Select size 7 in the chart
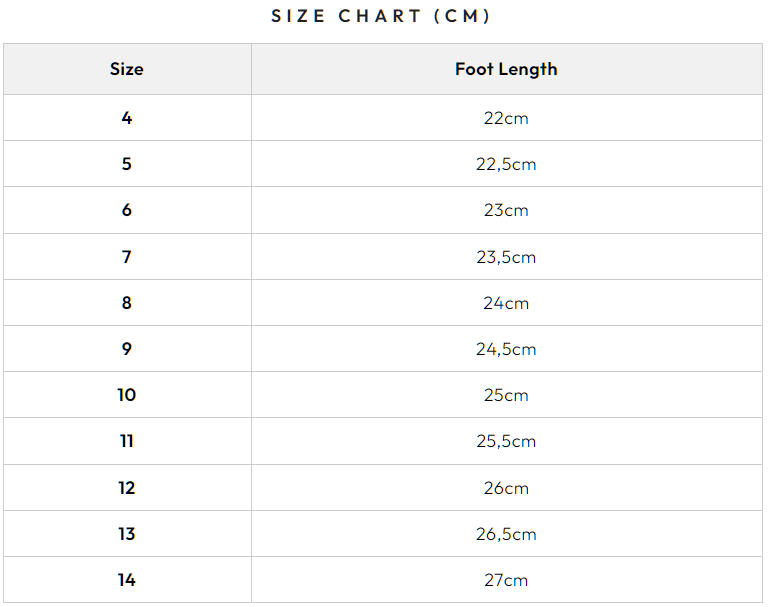The height and width of the screenshot is (607, 769). [x=127, y=257]
